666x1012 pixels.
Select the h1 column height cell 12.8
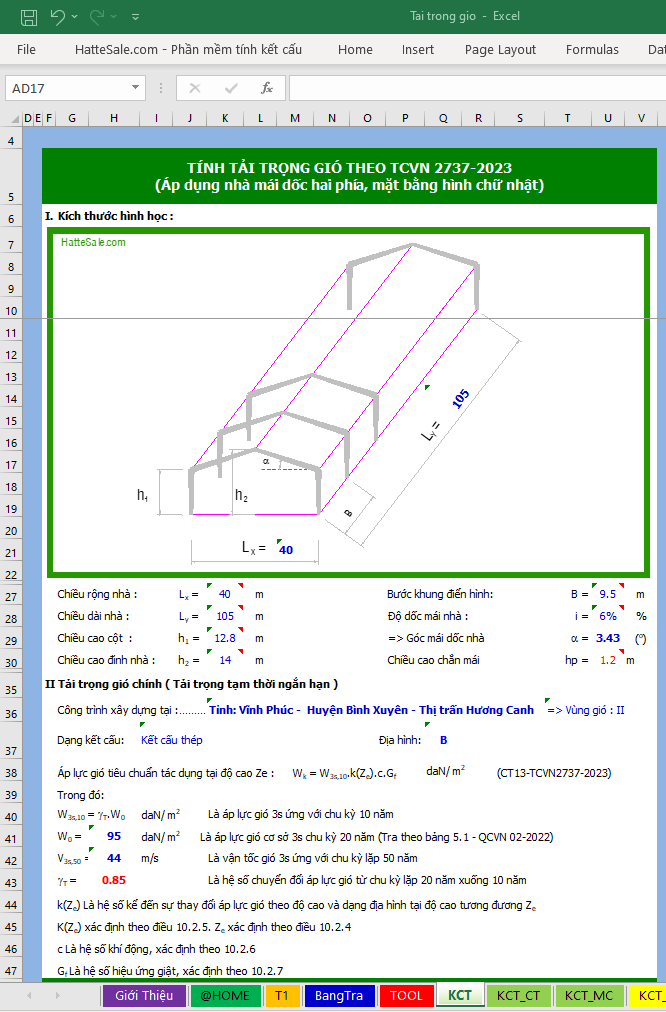click(x=225, y=638)
